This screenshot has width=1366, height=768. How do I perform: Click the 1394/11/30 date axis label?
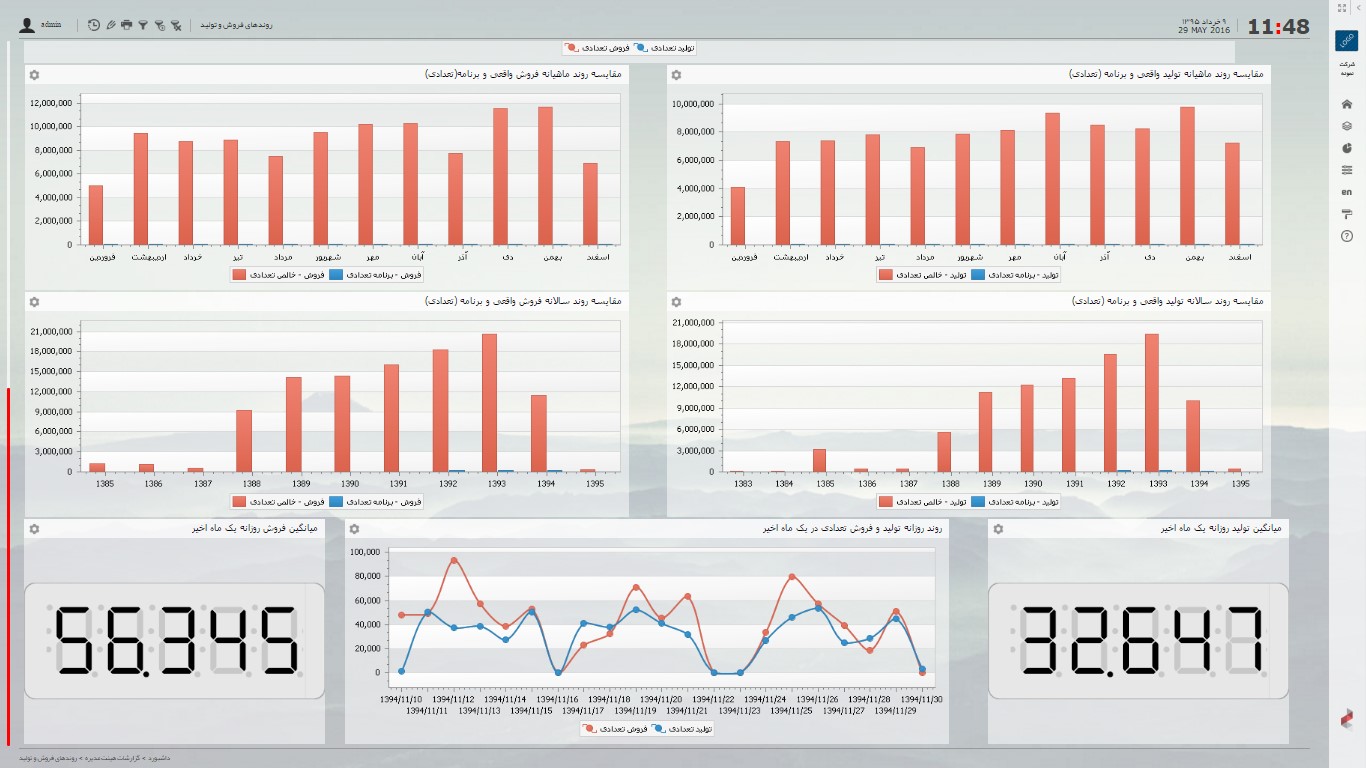(921, 699)
